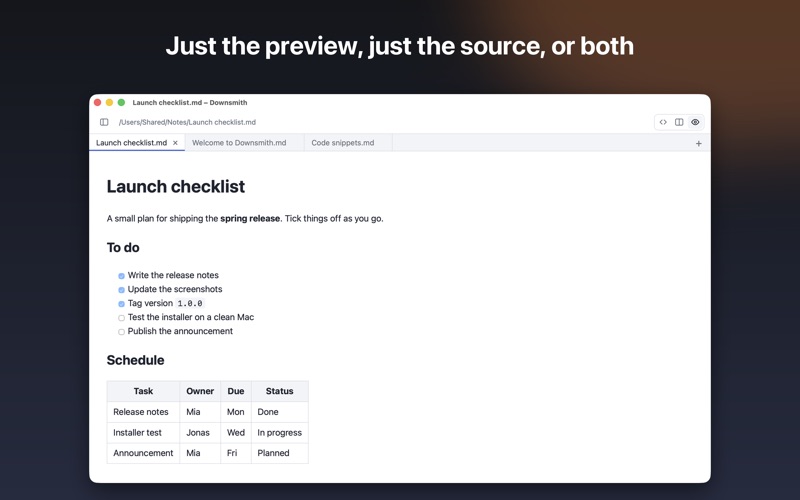
Task: Click the yellow minimize window button
Action: point(109,103)
